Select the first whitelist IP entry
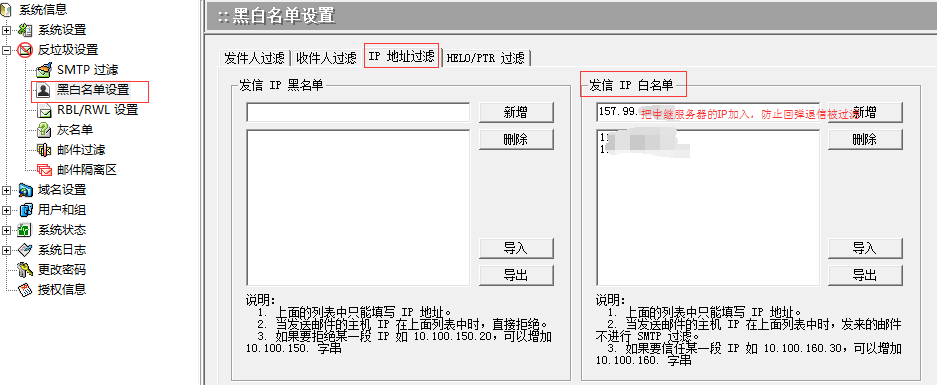 coord(639,138)
